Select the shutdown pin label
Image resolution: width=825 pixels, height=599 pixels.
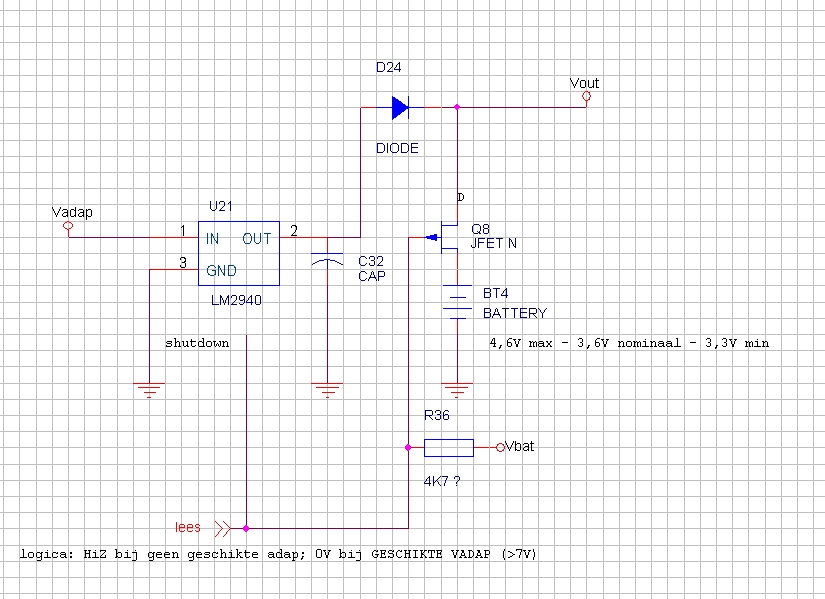[197, 342]
